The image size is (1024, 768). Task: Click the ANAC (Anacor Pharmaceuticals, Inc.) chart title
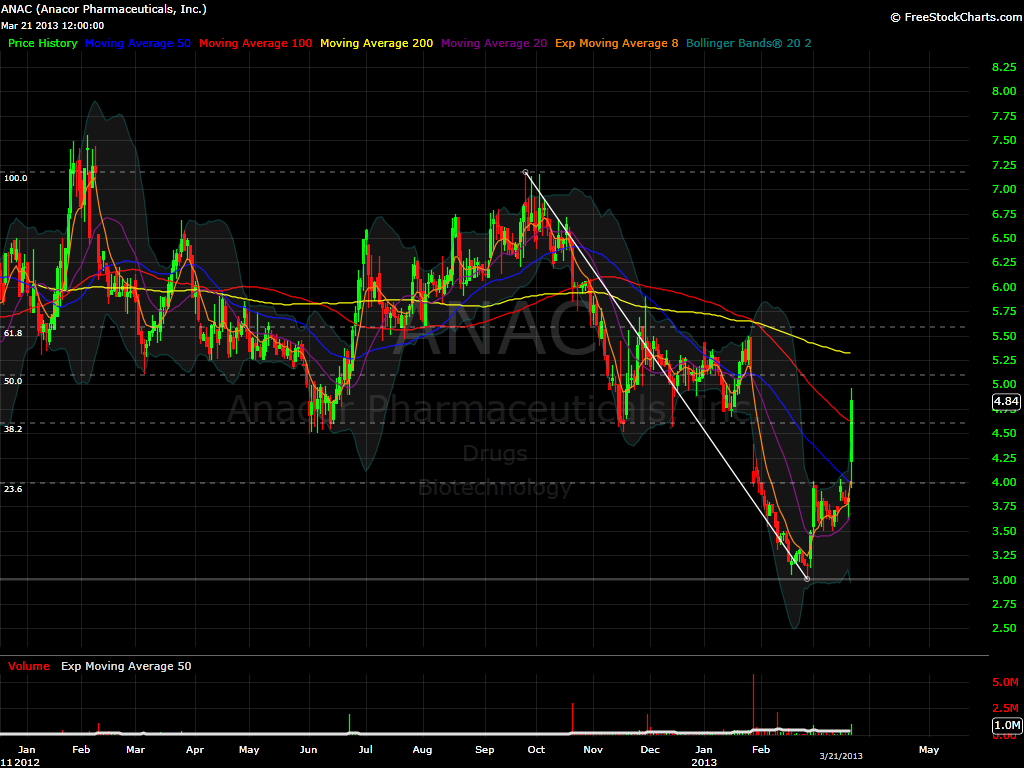click(104, 9)
